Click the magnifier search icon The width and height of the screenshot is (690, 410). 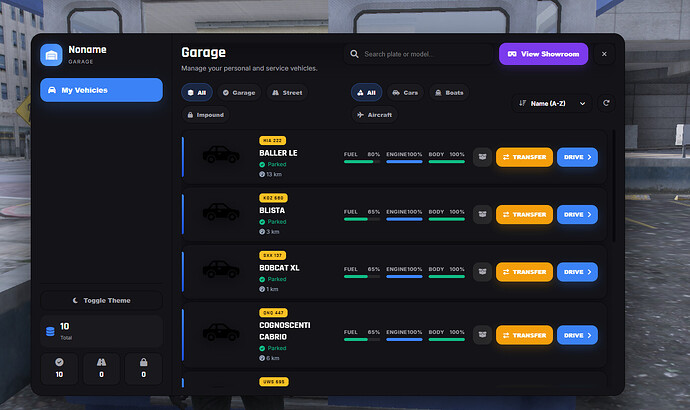click(x=354, y=54)
